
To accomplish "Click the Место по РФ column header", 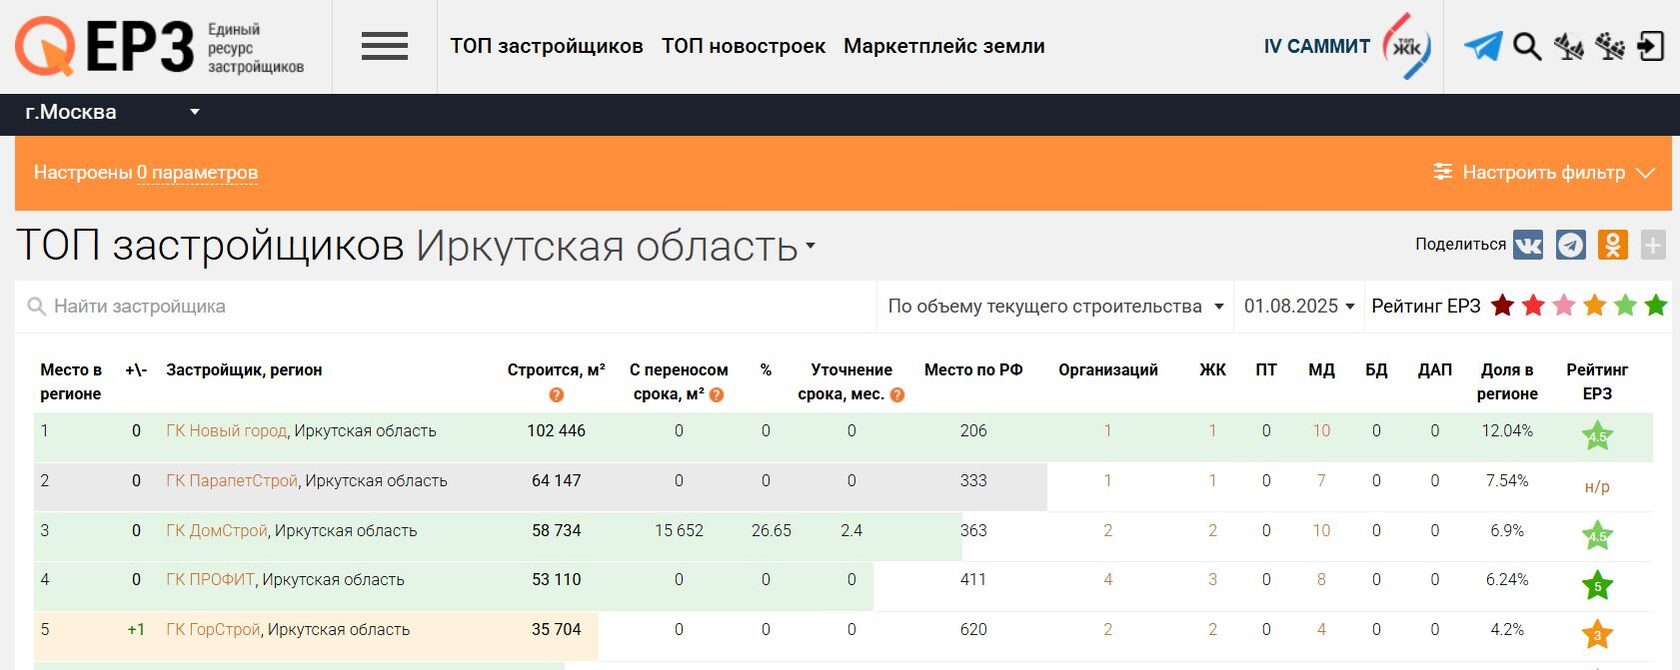I will click(973, 370).
